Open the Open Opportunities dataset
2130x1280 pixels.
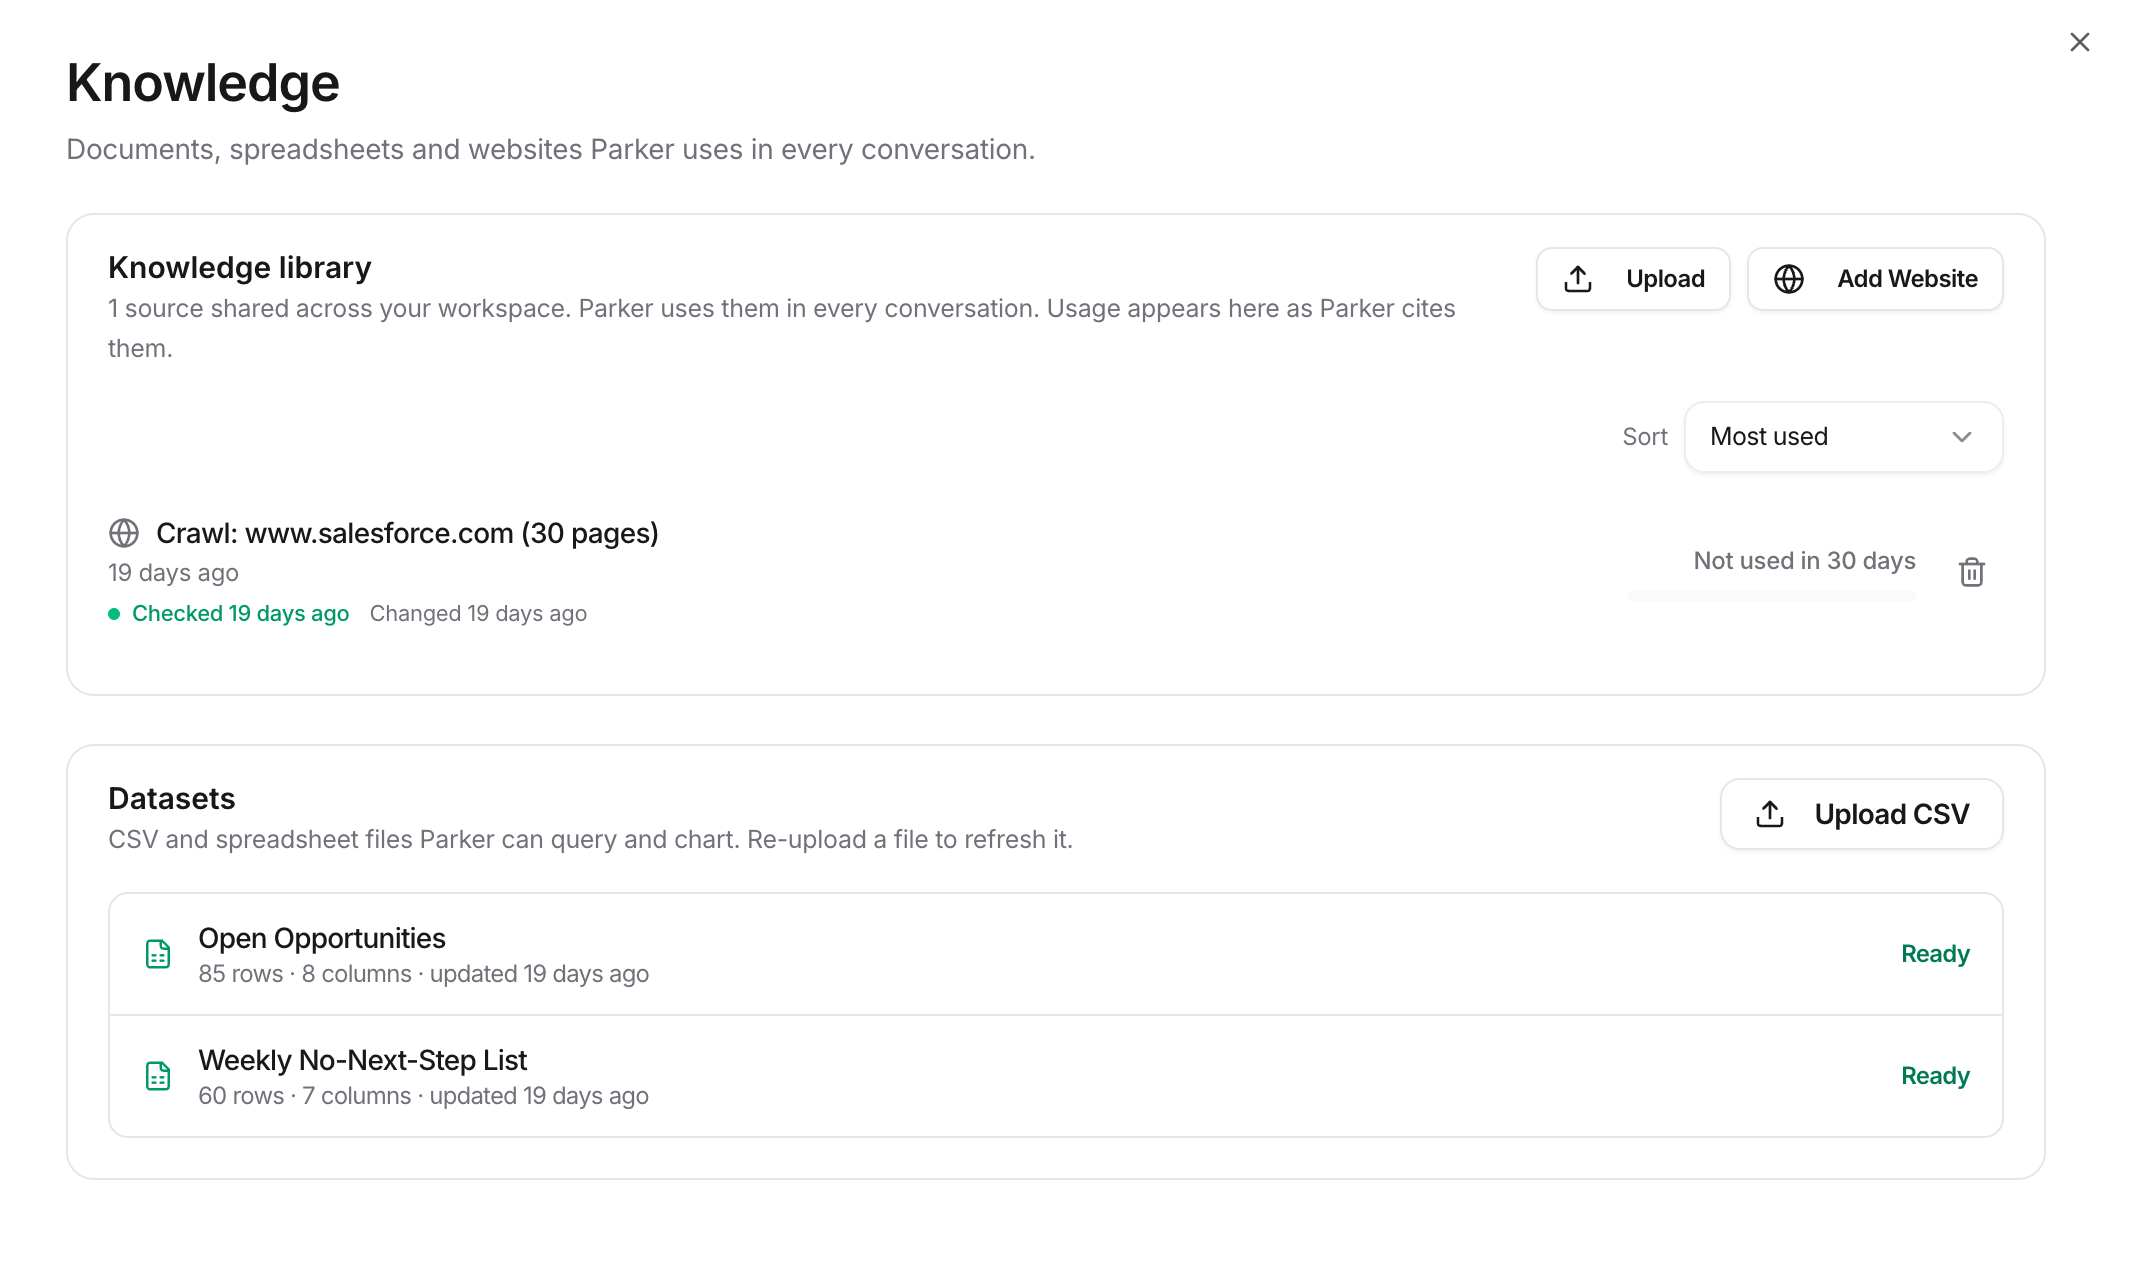(x=1055, y=954)
